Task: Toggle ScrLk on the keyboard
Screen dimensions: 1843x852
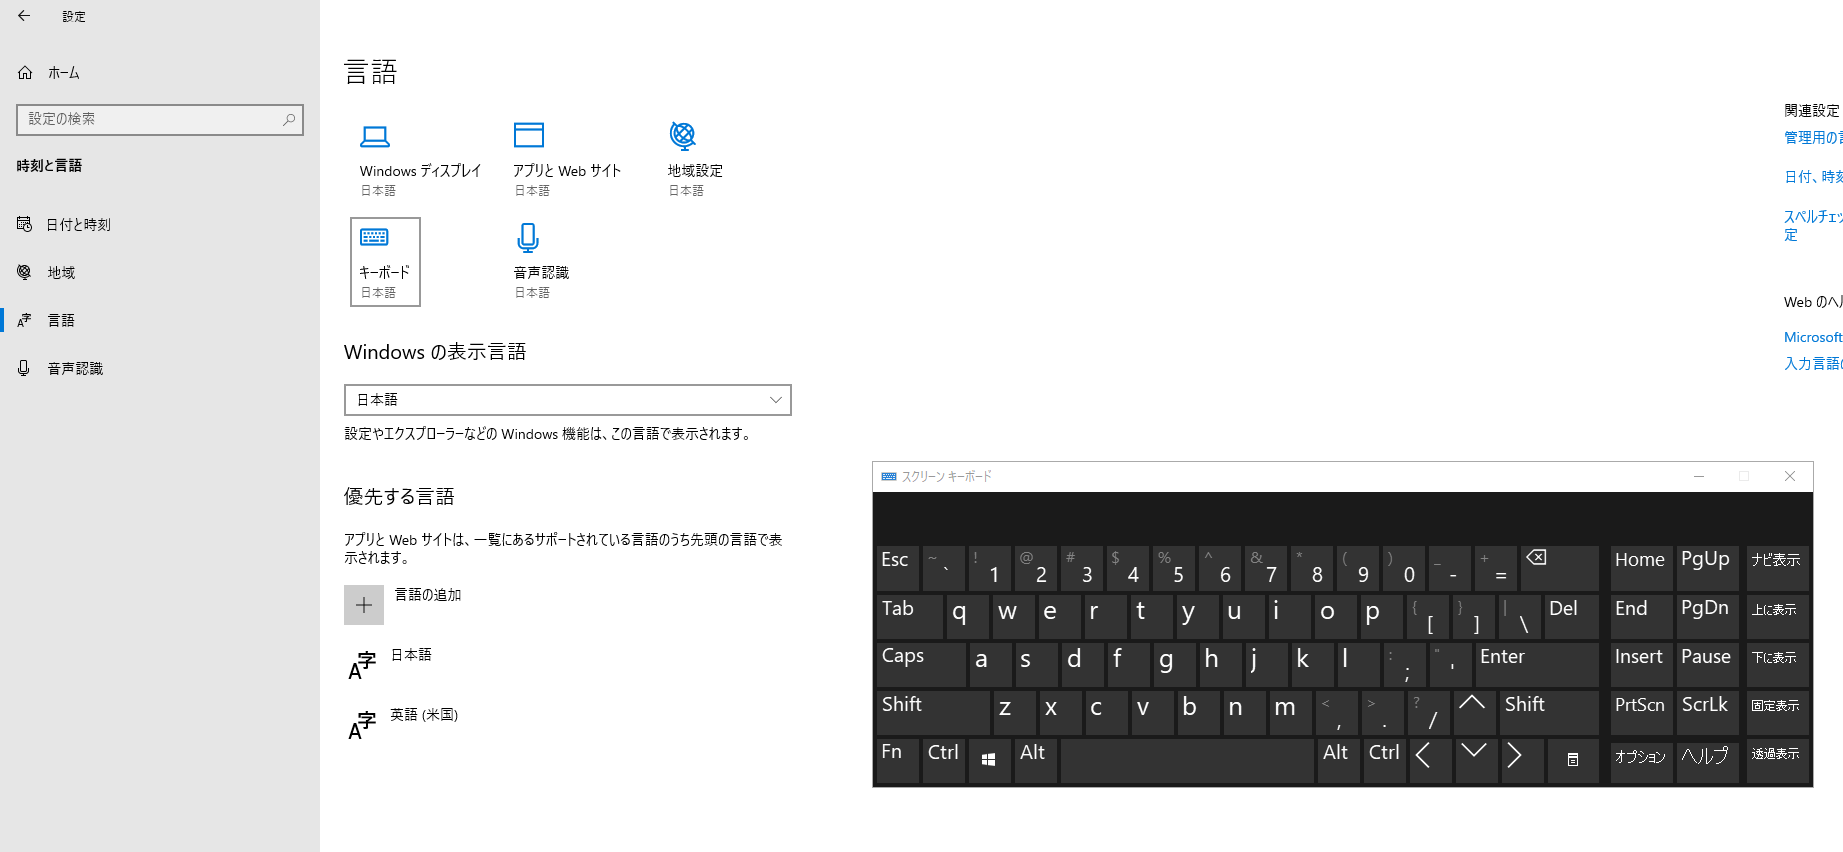Action: click(x=1707, y=713)
